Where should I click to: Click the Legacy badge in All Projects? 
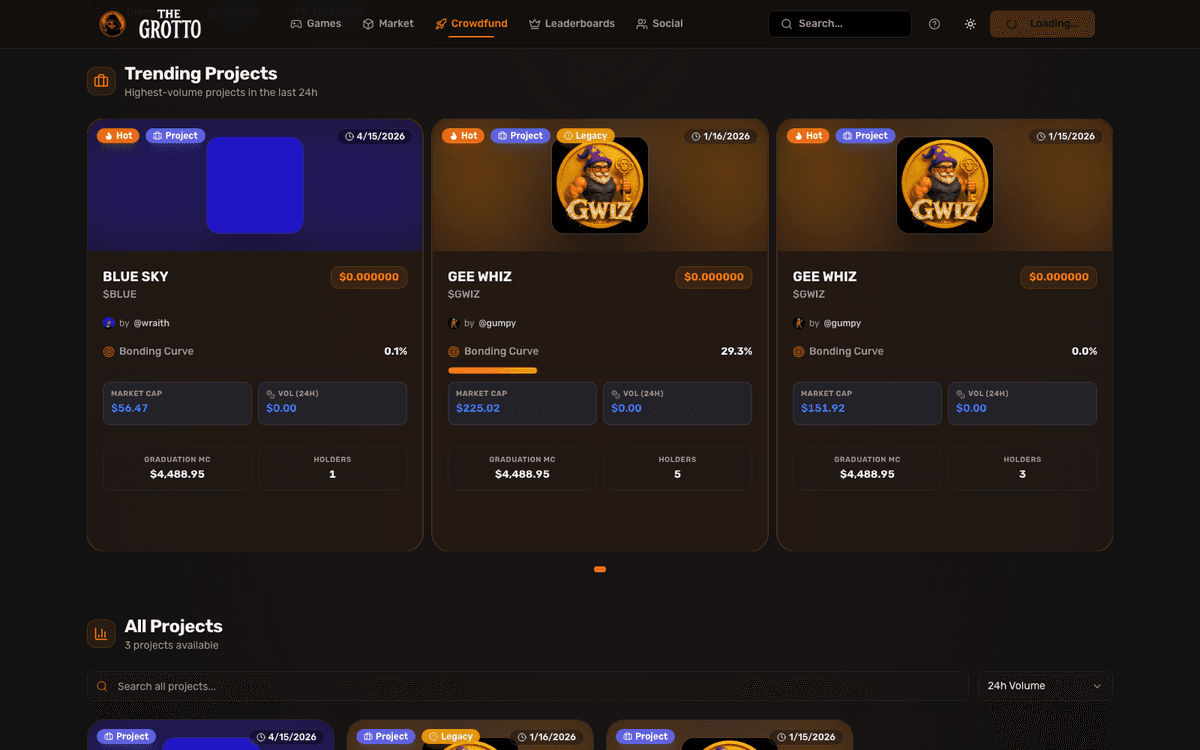451,737
